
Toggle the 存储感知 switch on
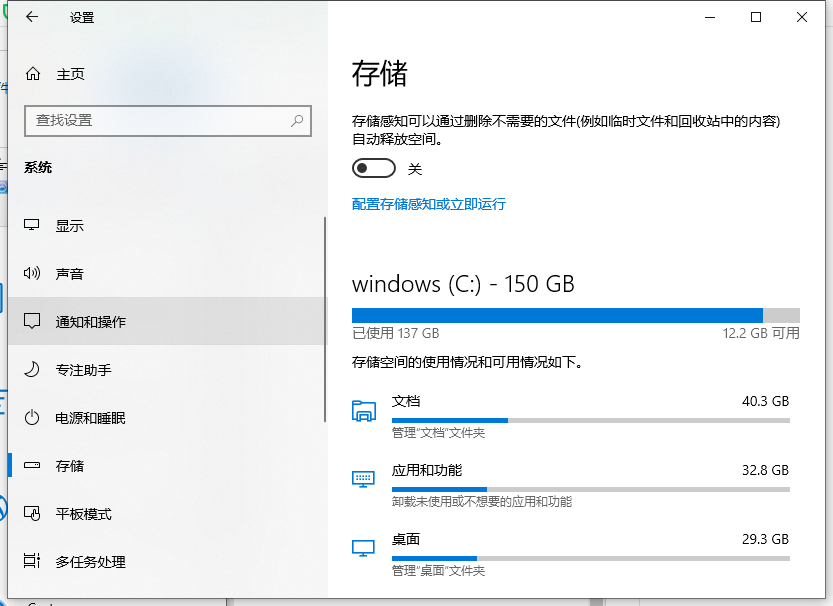coord(374,168)
